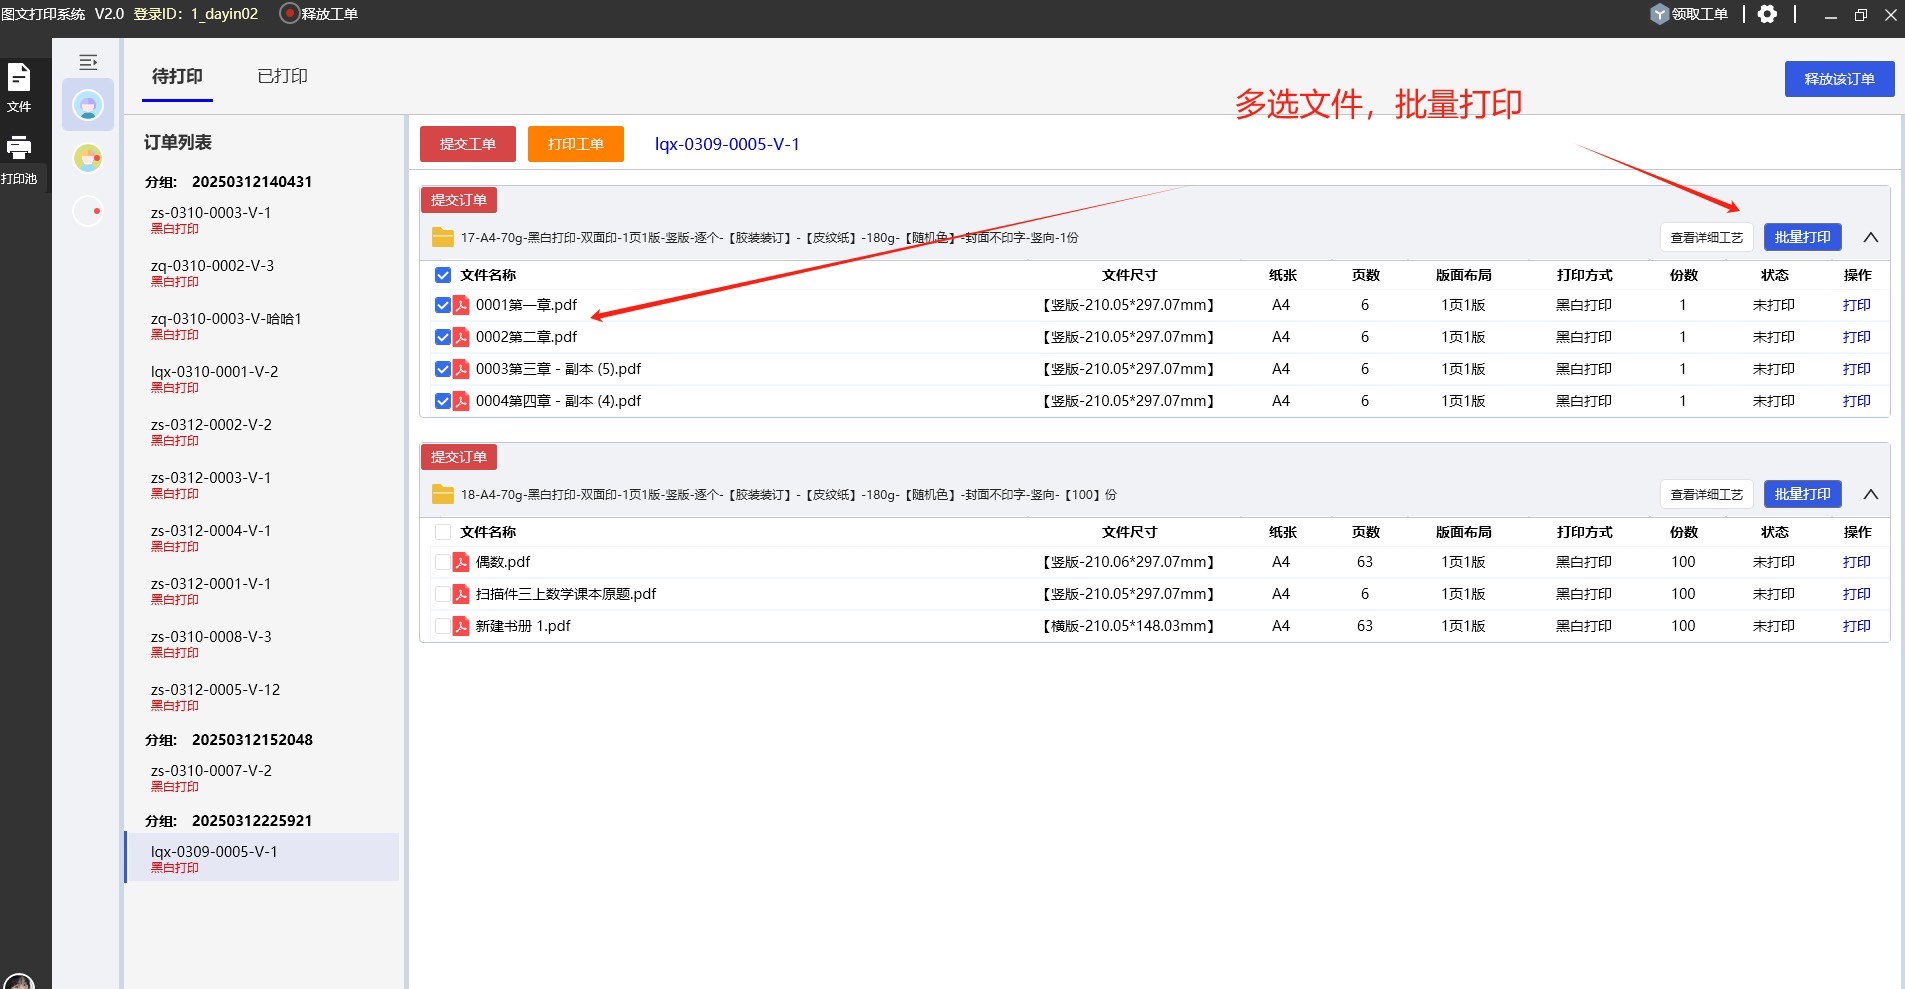The width and height of the screenshot is (1905, 989).
Task: Check the 偶数.pdf checkbox
Action: point(443,562)
